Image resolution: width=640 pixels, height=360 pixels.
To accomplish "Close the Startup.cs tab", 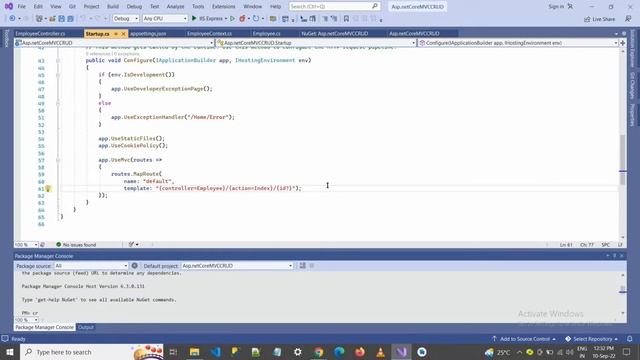I will pos(123,34).
